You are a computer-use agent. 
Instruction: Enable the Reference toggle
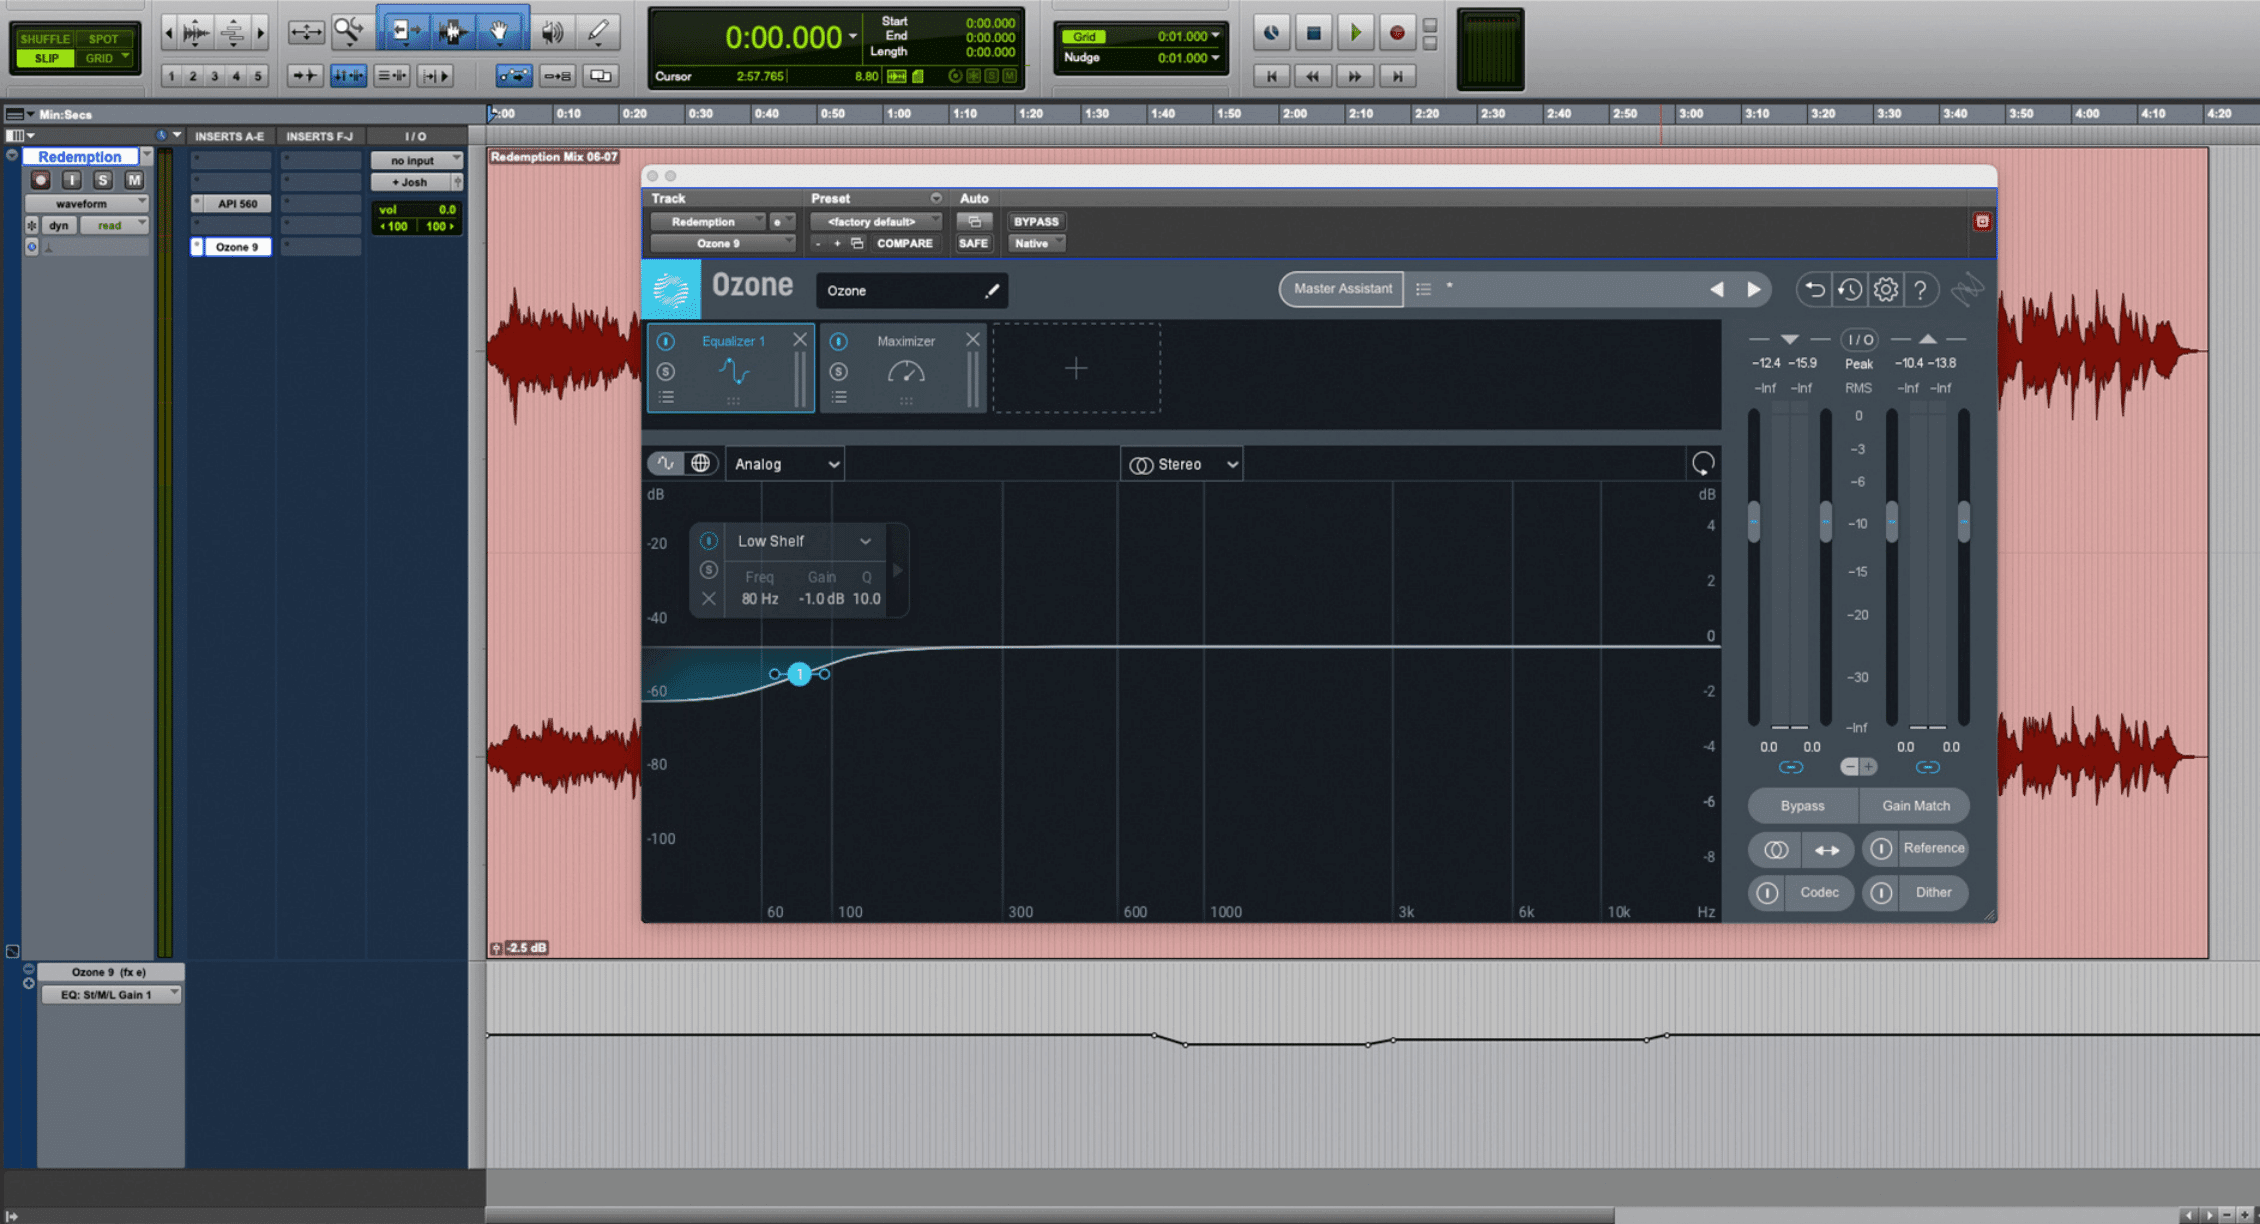point(1880,849)
